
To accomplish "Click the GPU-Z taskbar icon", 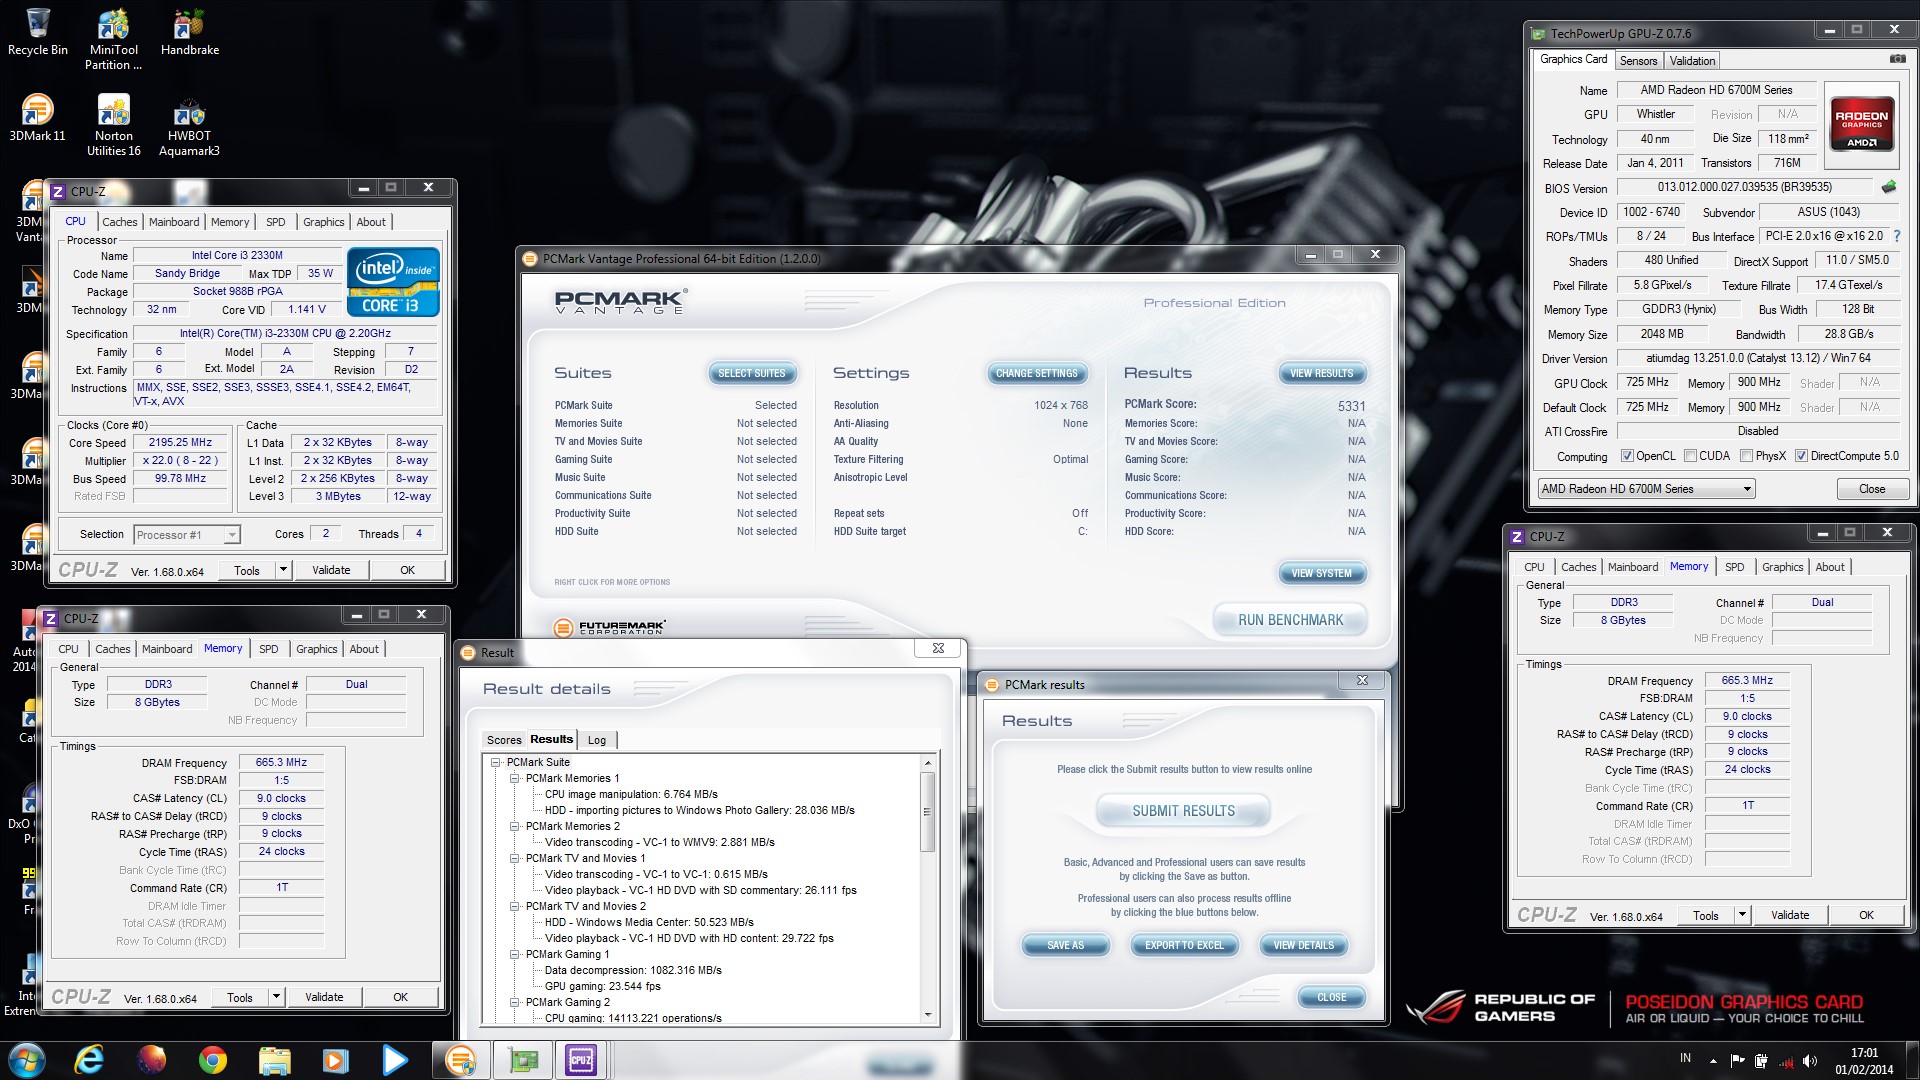I will 523,1060.
